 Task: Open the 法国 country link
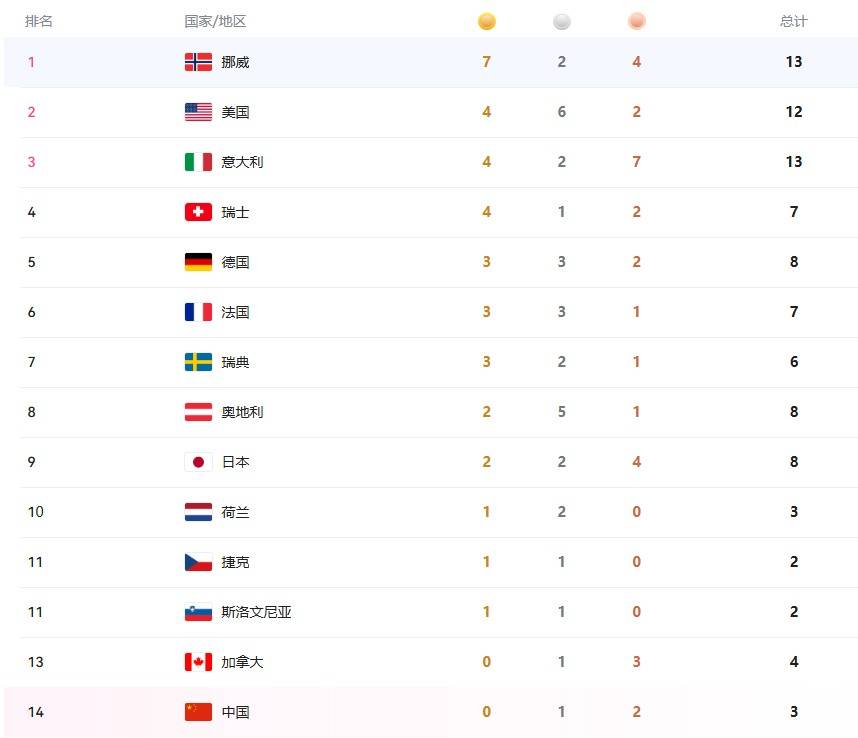[235, 312]
